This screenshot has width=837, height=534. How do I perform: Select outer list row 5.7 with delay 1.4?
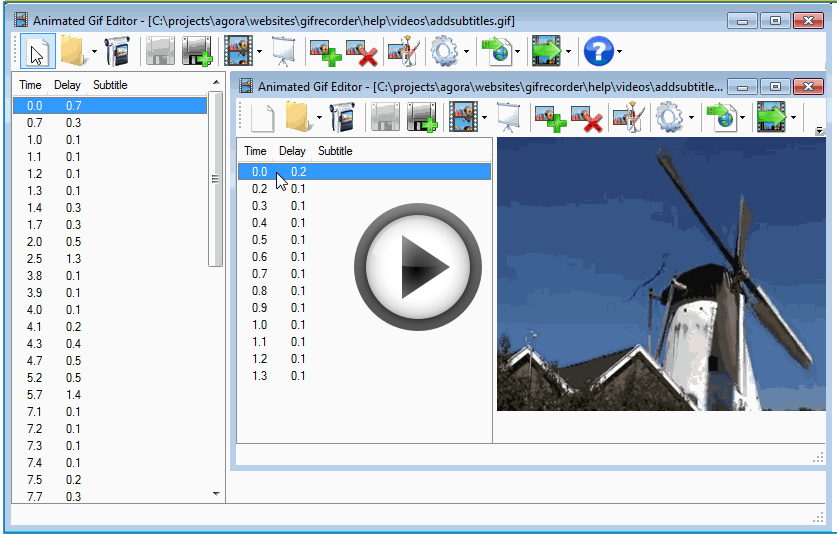coord(110,395)
